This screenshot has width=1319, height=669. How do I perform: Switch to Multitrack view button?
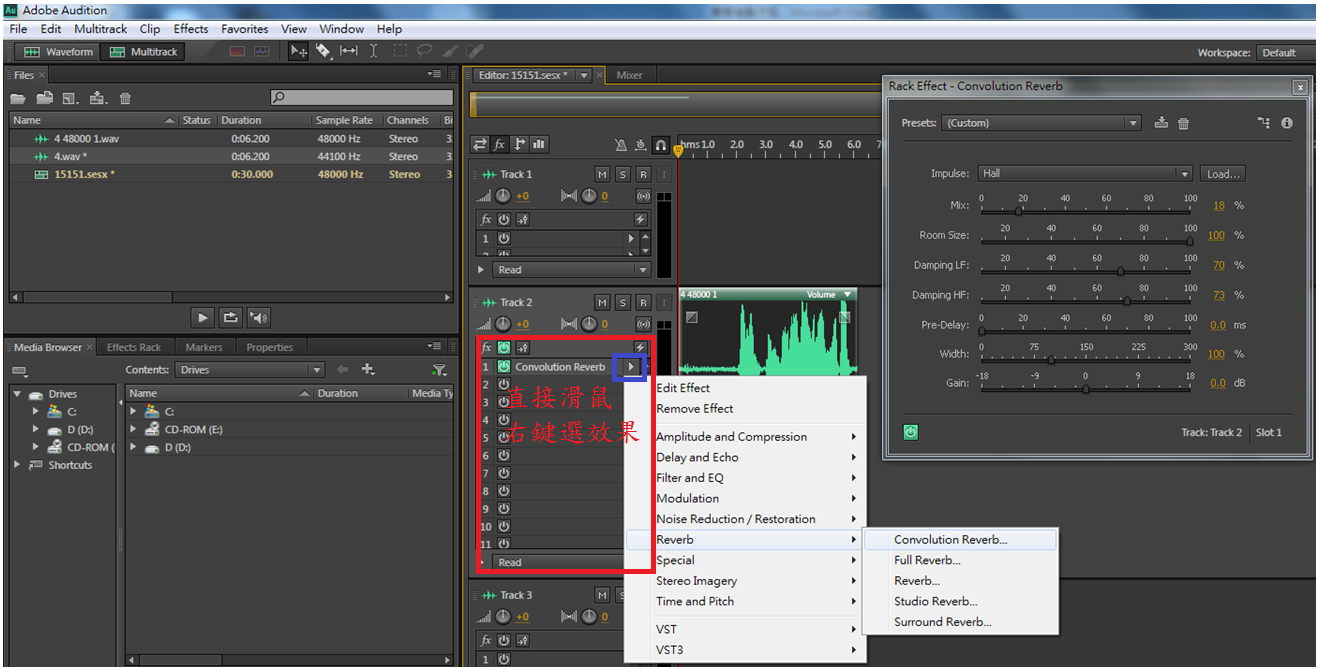(144, 52)
